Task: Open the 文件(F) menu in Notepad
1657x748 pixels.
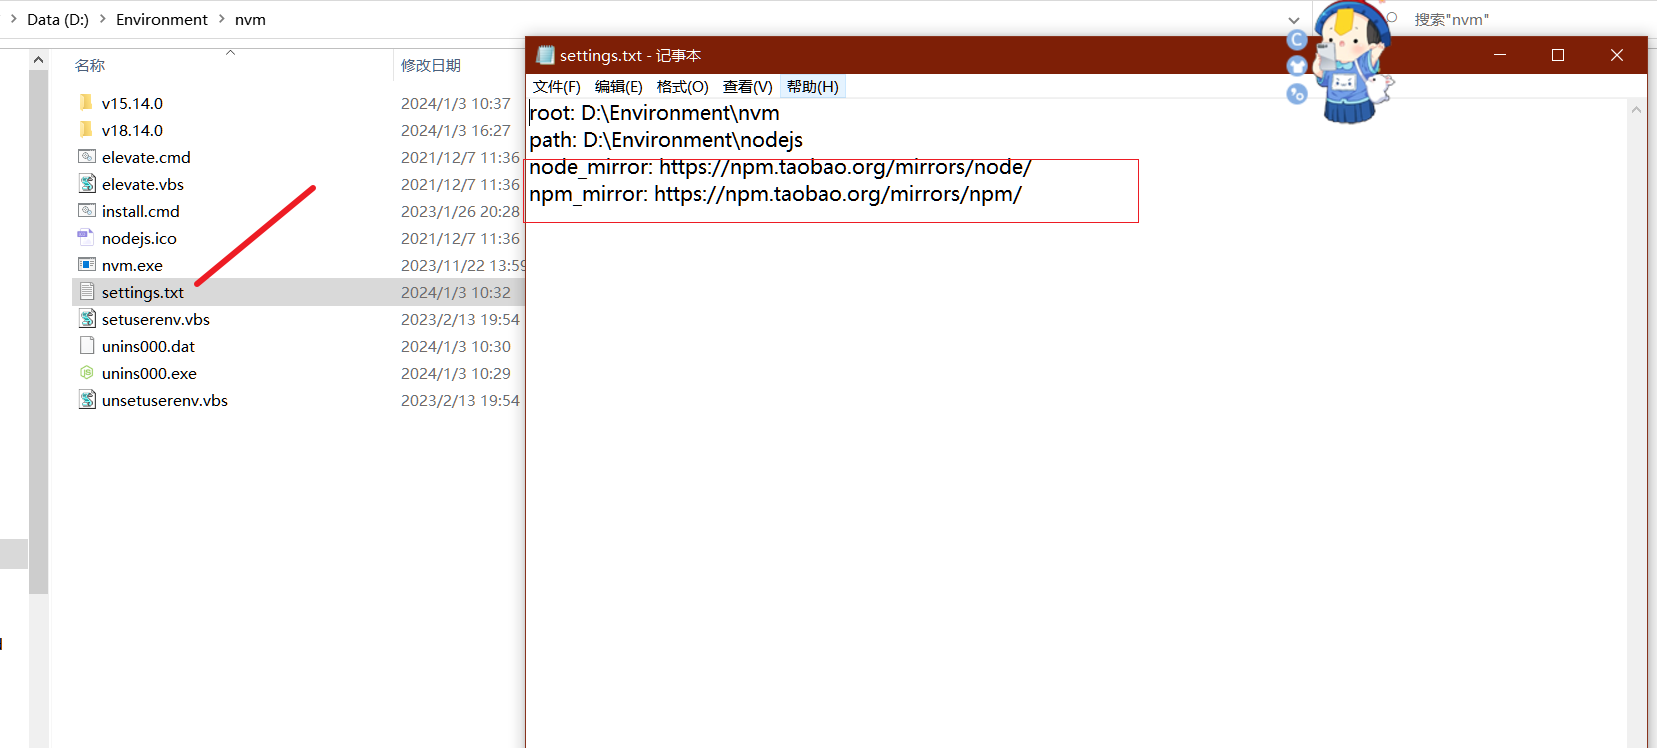Action: (x=556, y=87)
